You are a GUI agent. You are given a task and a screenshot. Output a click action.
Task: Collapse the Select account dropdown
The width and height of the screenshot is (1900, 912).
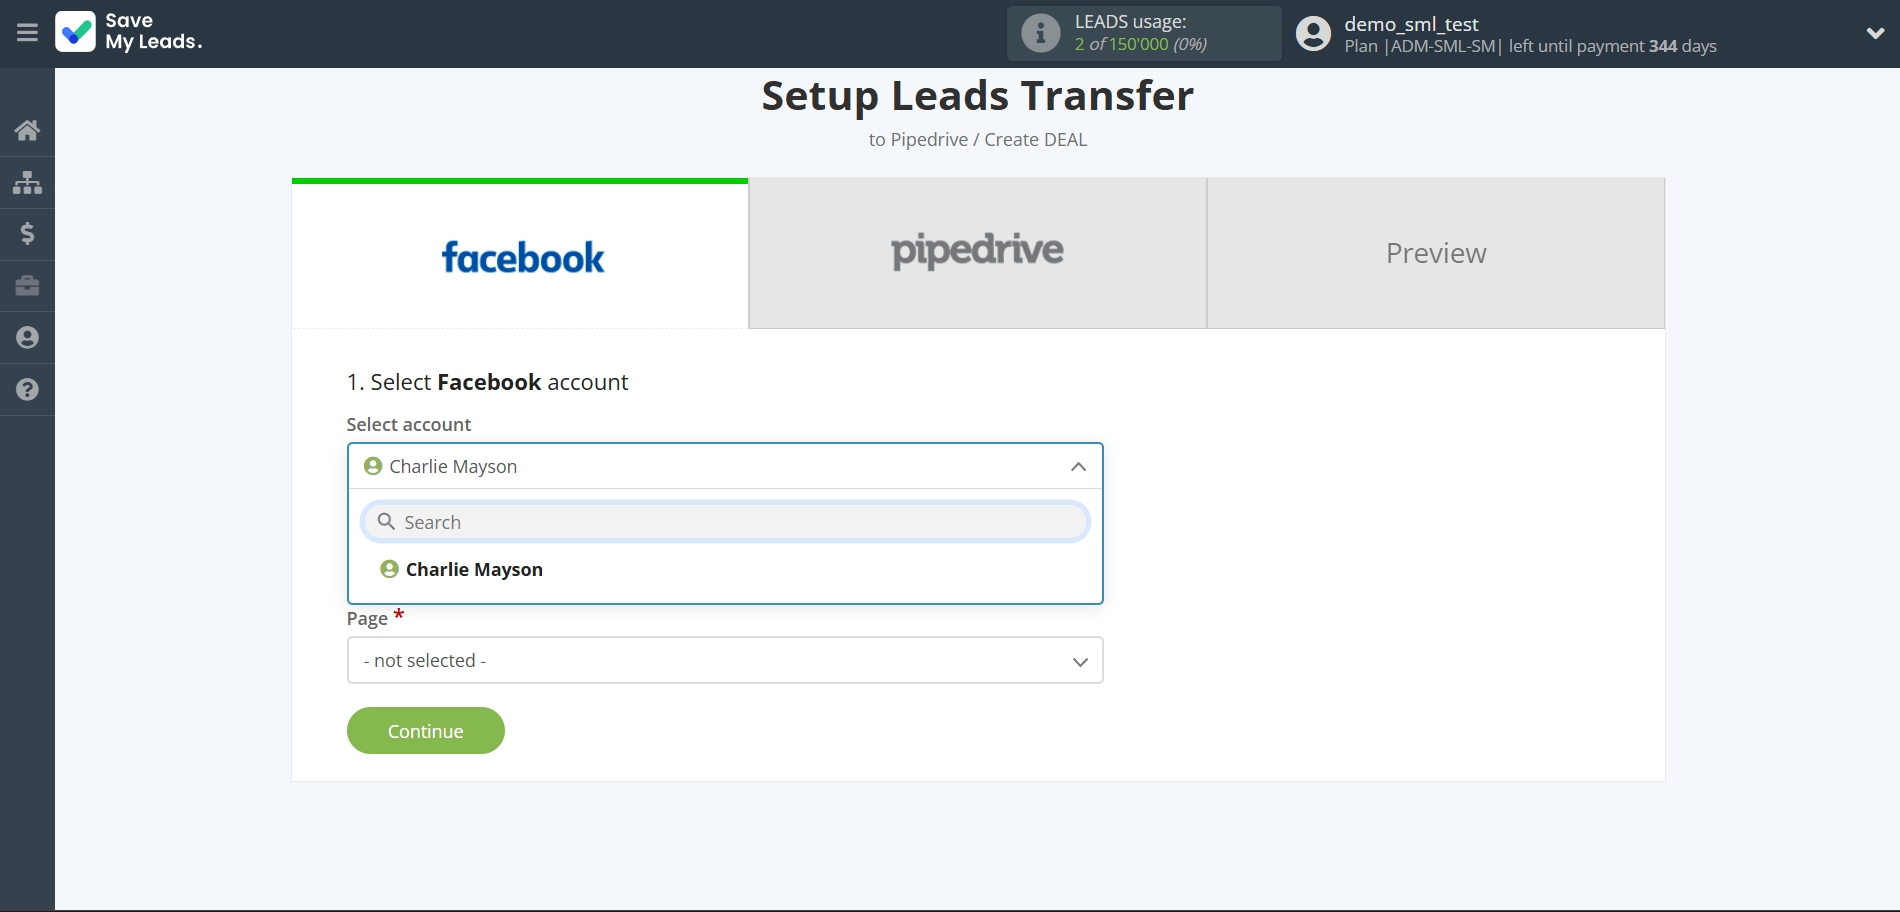[x=1078, y=467]
